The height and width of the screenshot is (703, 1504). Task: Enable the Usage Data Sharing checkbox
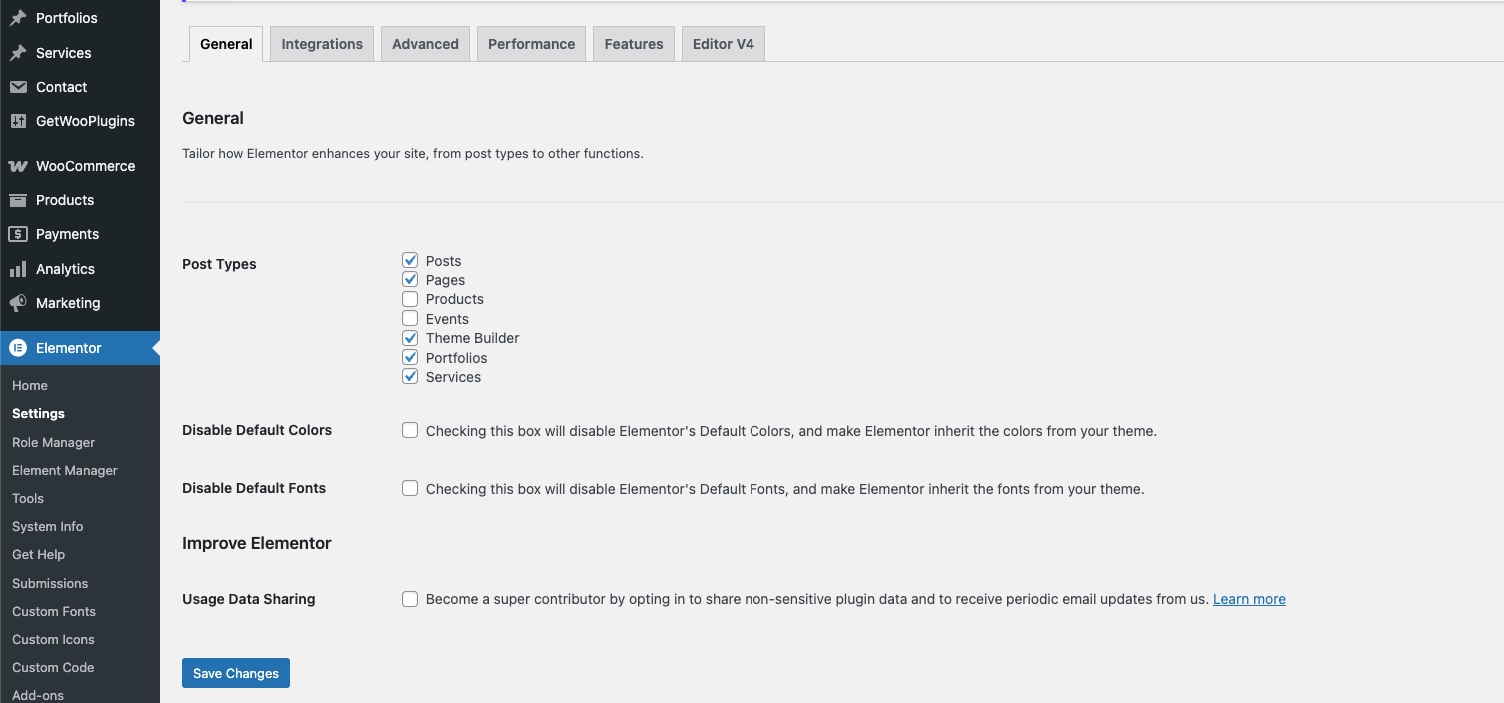pyautogui.click(x=410, y=599)
